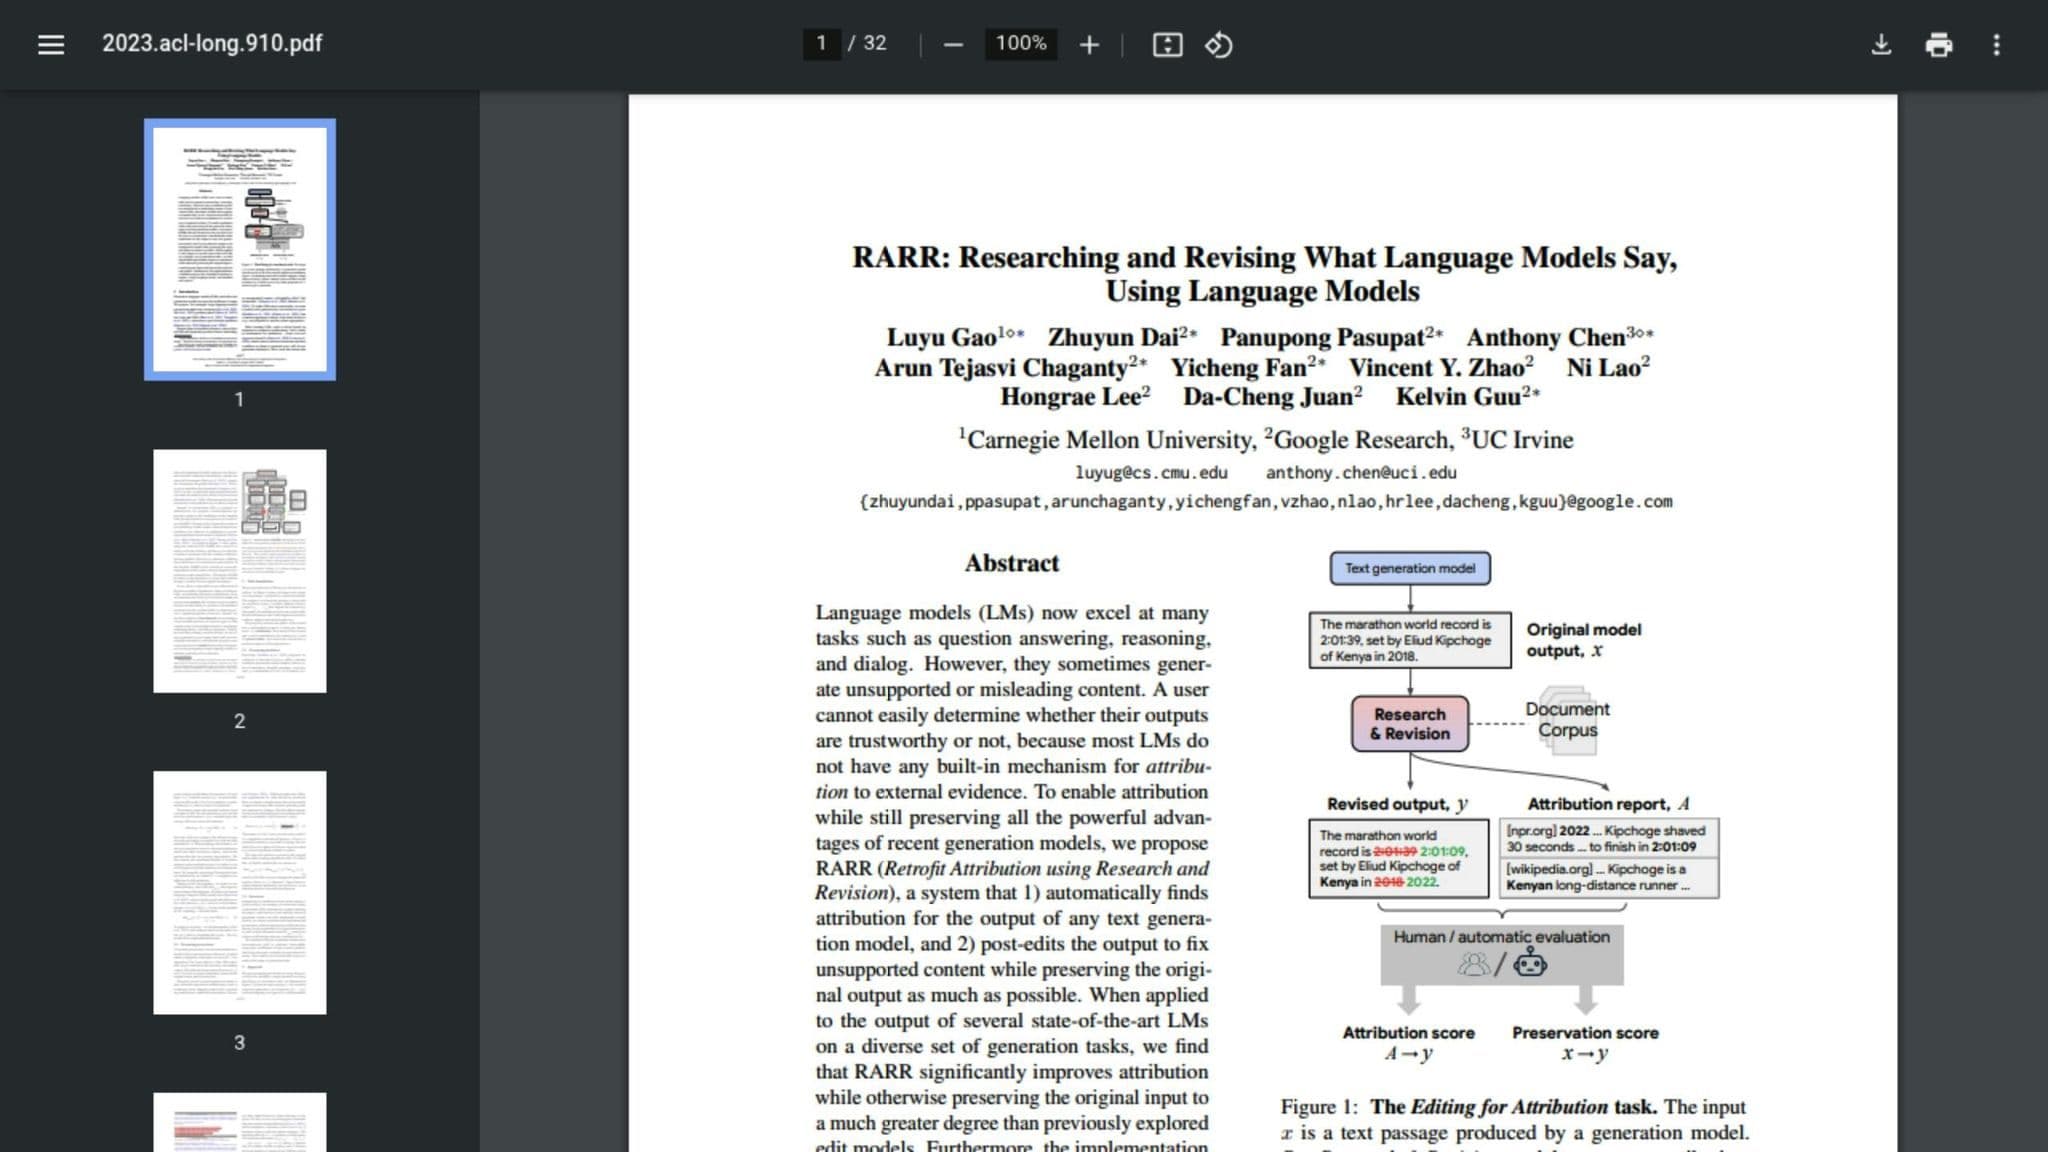
Task: Click the 'Revised output' label in figure
Action: [x=1397, y=804]
